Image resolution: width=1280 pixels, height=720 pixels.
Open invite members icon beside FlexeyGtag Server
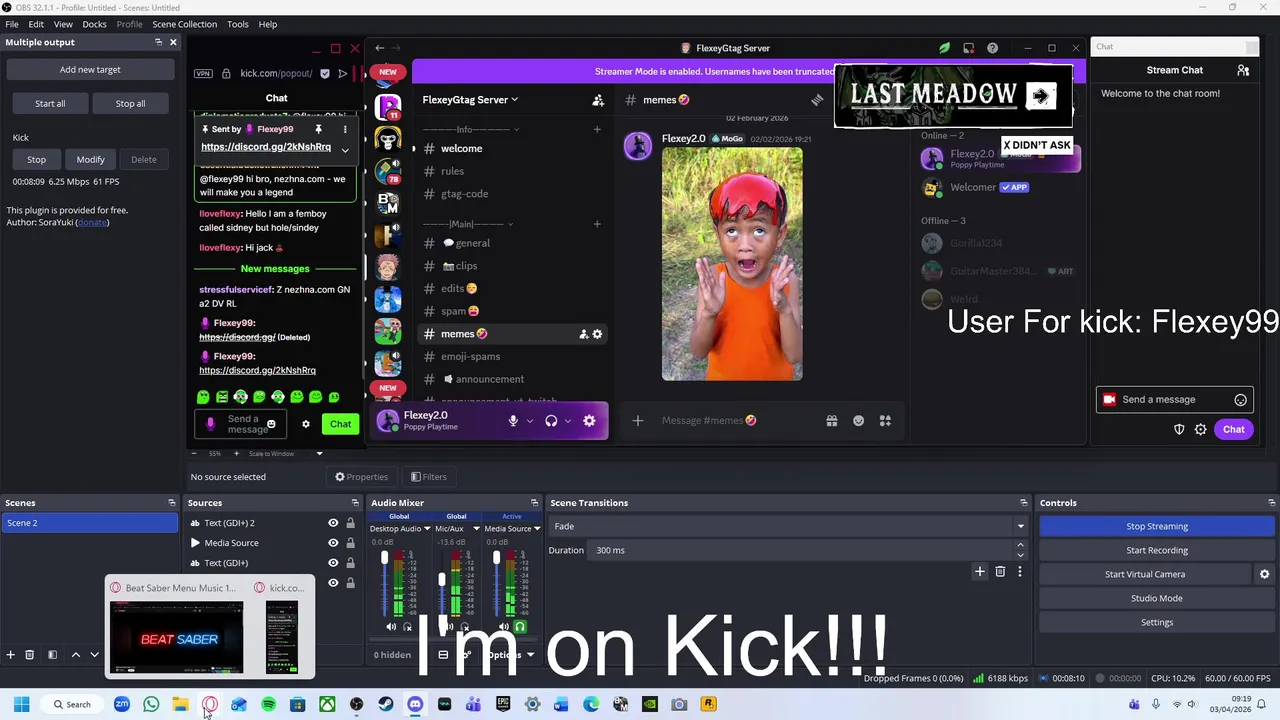tap(598, 100)
